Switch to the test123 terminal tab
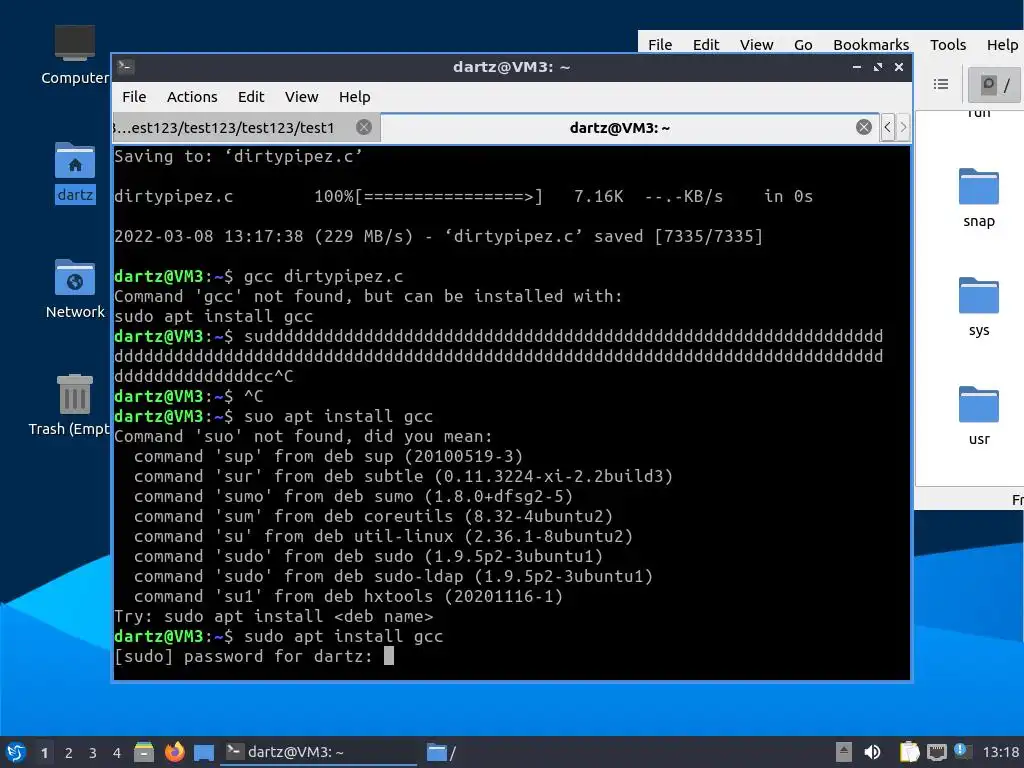 pos(247,127)
